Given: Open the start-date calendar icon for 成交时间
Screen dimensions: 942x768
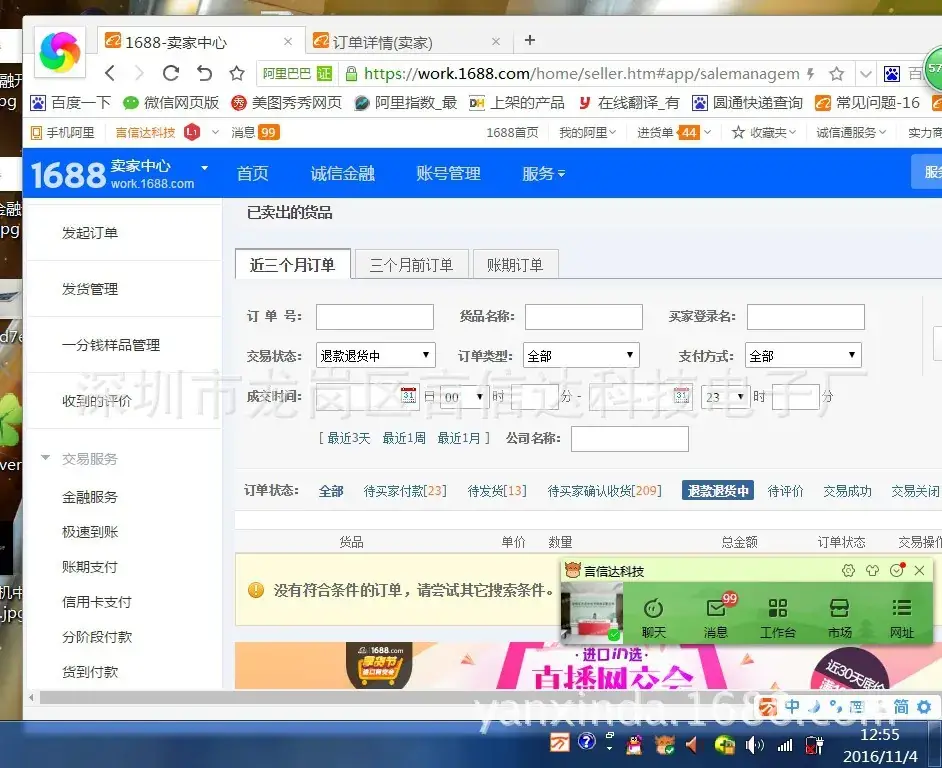Looking at the screenshot, I should 409,396.
